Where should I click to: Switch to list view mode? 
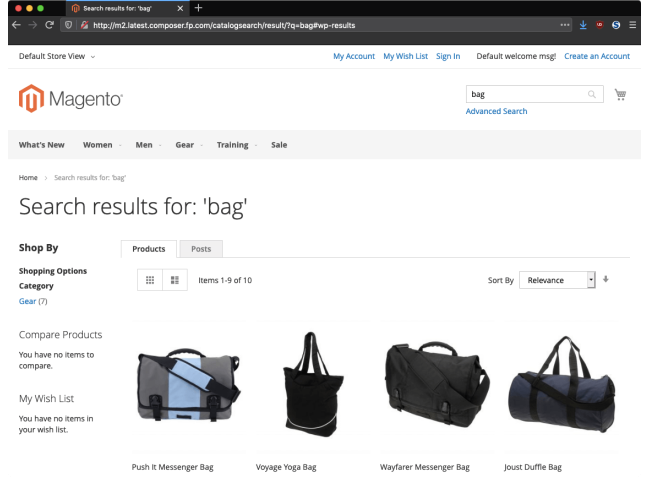pyautogui.click(x=175, y=280)
